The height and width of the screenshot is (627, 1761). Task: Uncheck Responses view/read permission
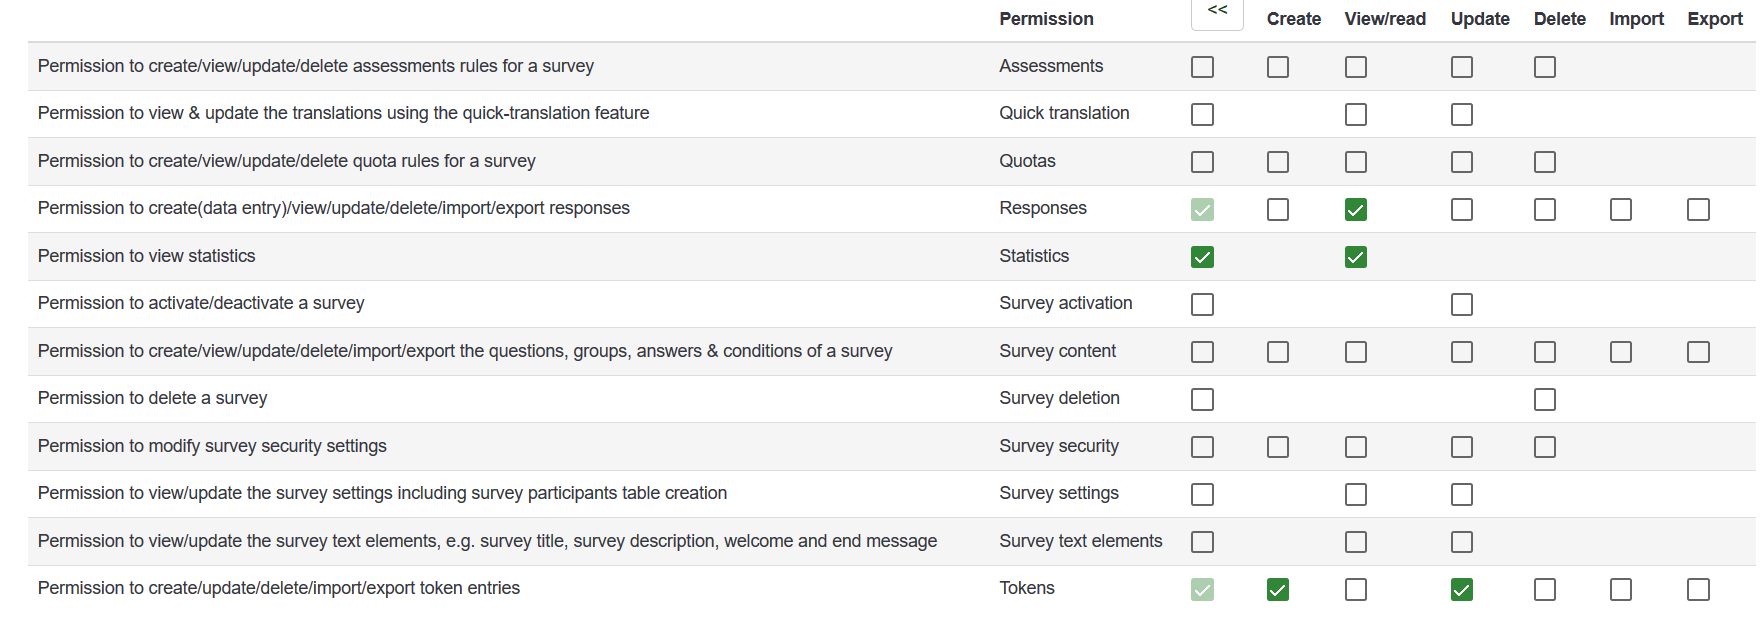[x=1356, y=210]
